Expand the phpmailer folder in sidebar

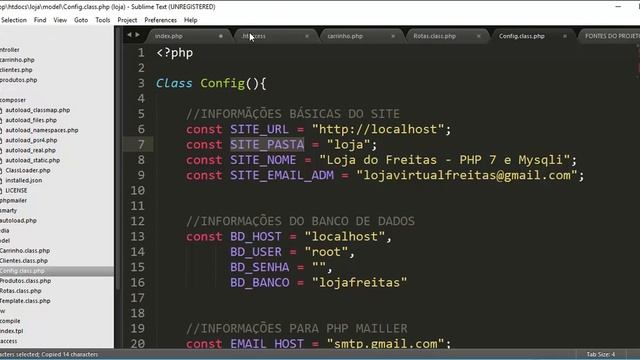click(x=13, y=200)
